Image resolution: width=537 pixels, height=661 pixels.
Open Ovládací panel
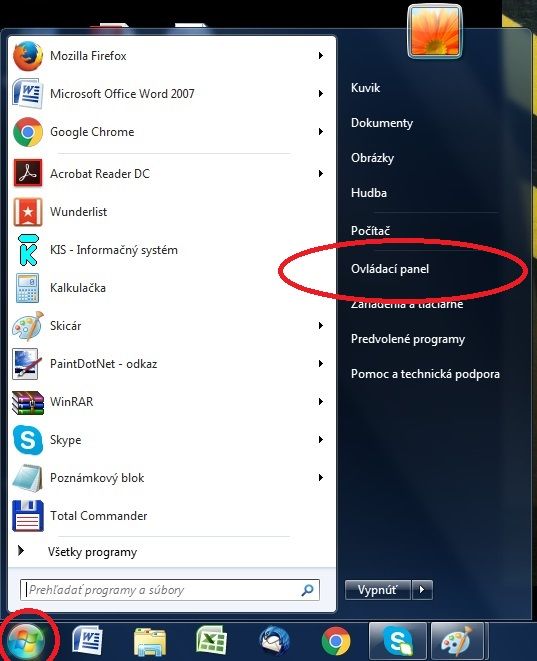[390, 269]
